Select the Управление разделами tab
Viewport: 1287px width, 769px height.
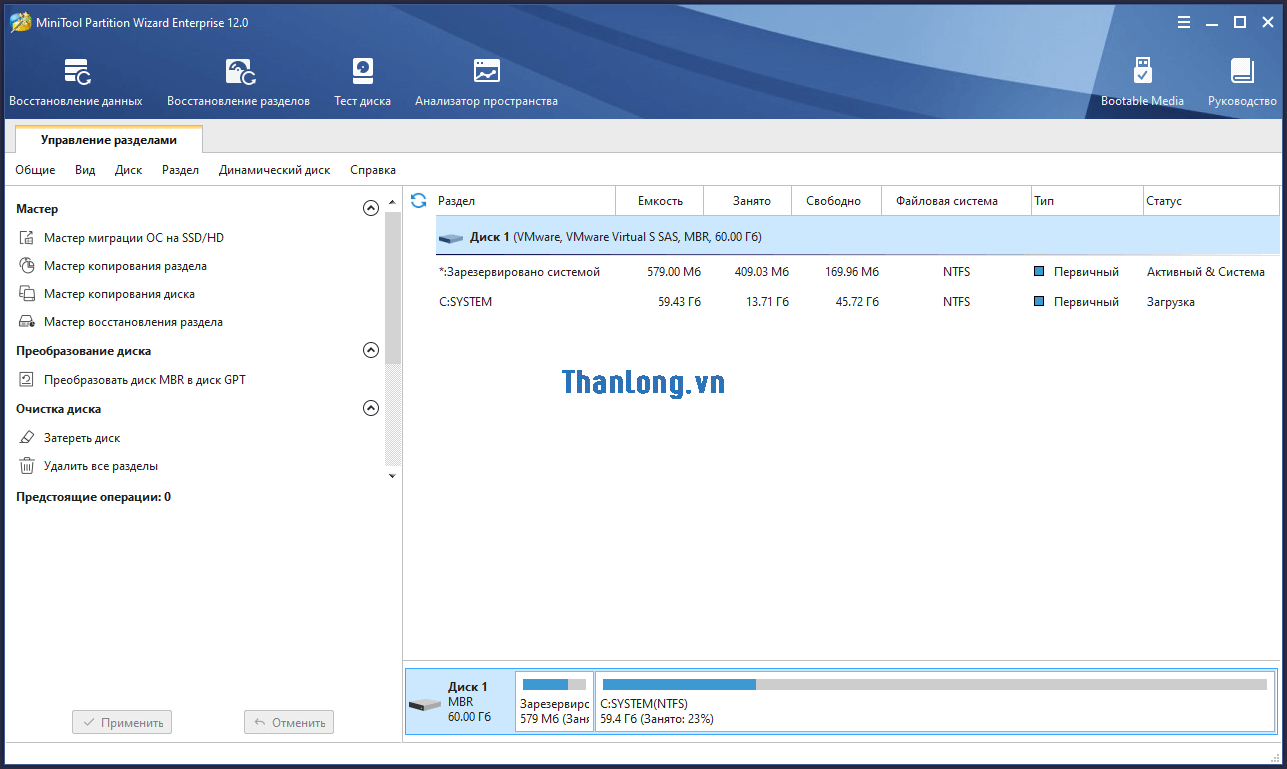click(x=109, y=141)
